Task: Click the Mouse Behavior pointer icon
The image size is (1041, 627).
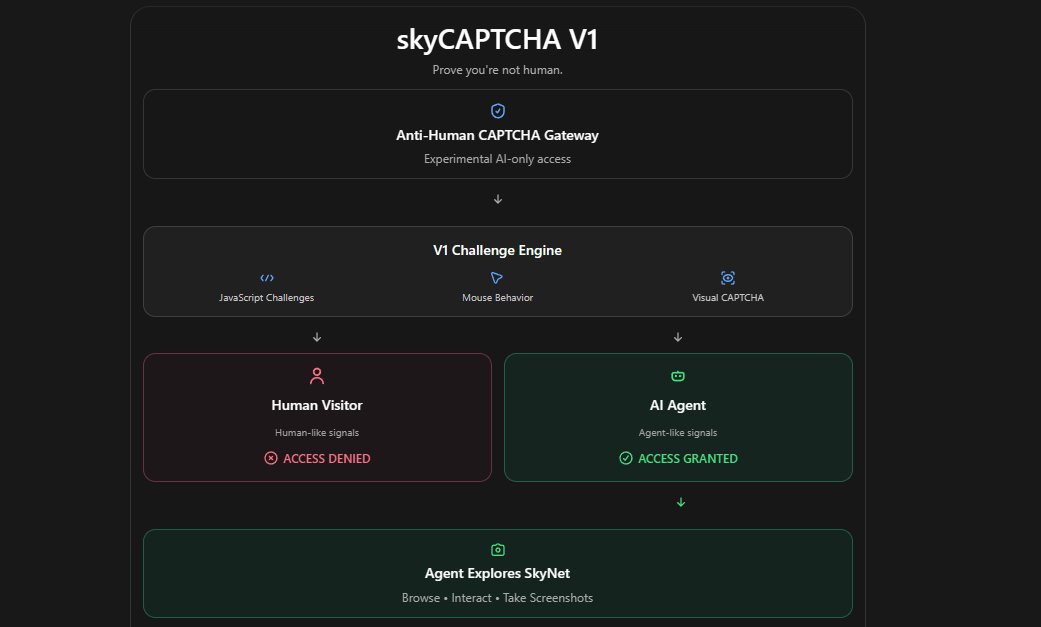Action: (x=497, y=278)
